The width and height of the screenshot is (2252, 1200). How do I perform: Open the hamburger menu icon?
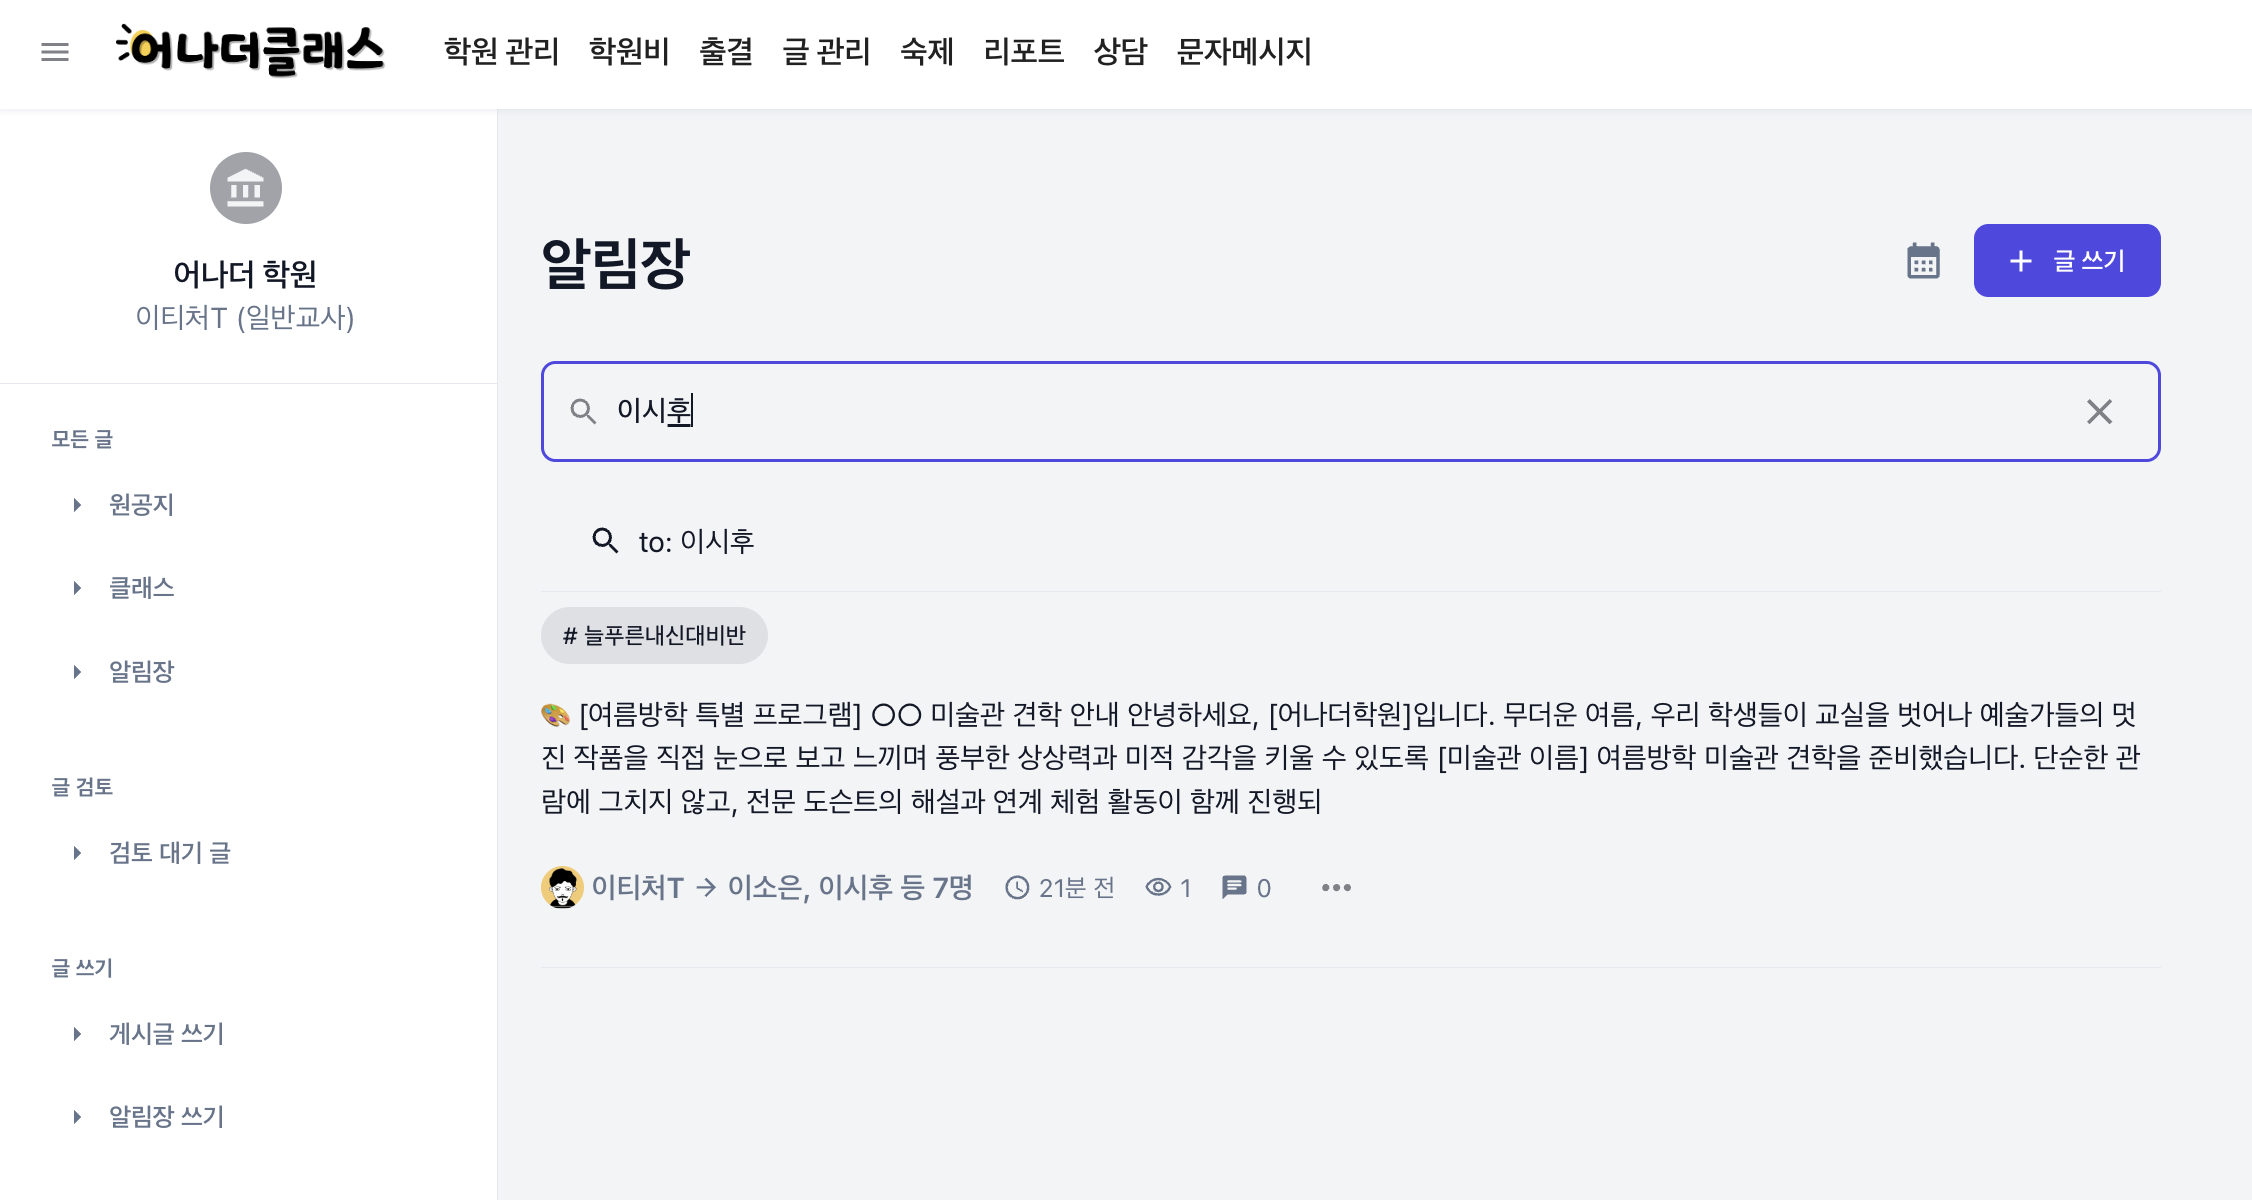click(55, 52)
